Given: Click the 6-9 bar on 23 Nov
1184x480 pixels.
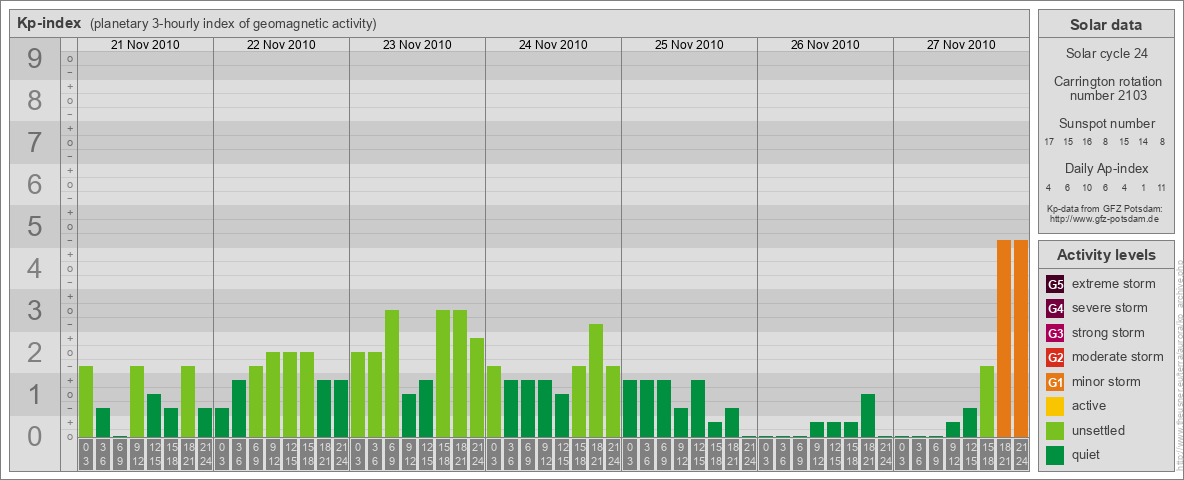Looking at the screenshot, I should click(x=392, y=374).
